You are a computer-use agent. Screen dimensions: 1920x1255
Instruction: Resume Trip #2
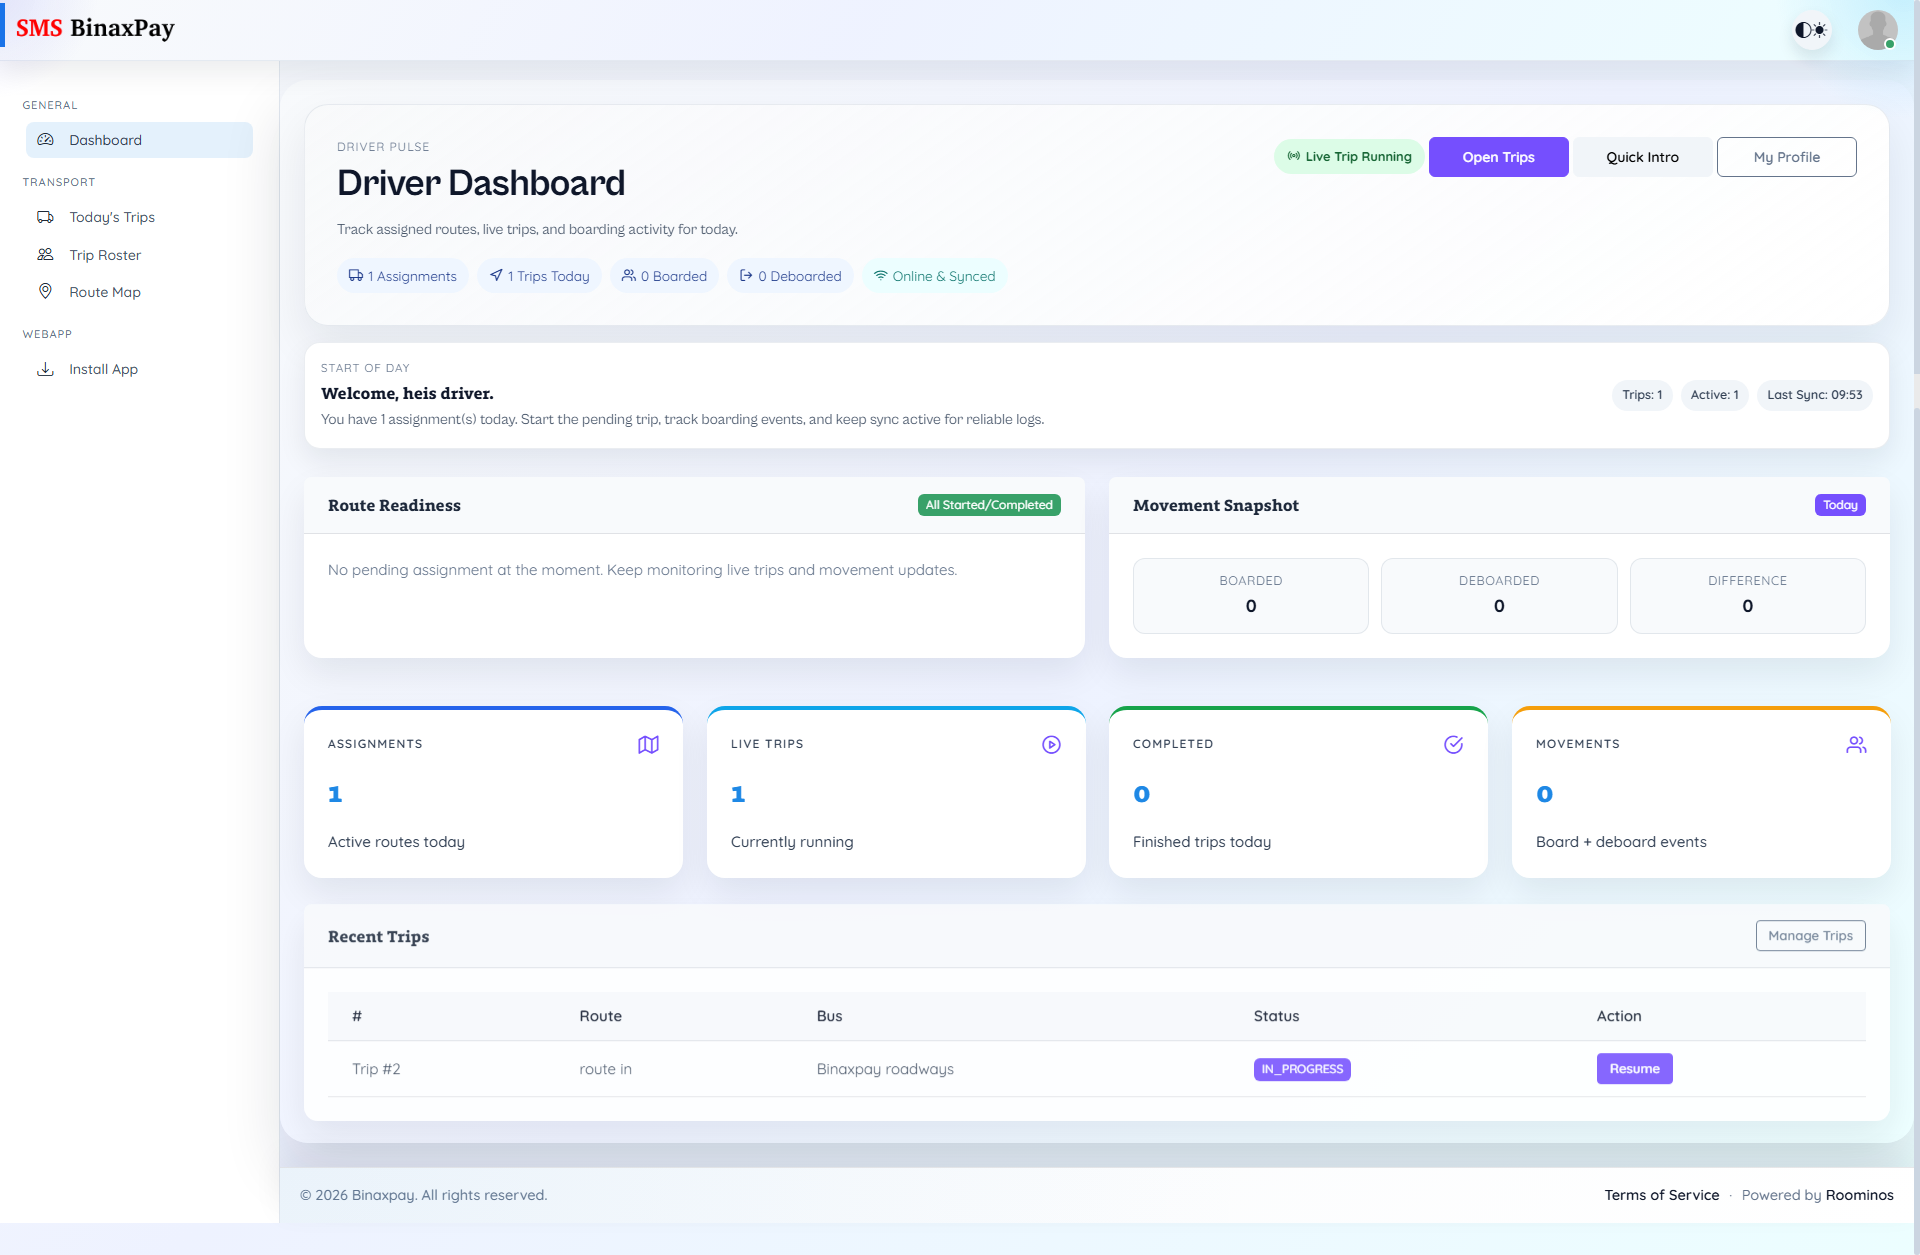coord(1634,1069)
